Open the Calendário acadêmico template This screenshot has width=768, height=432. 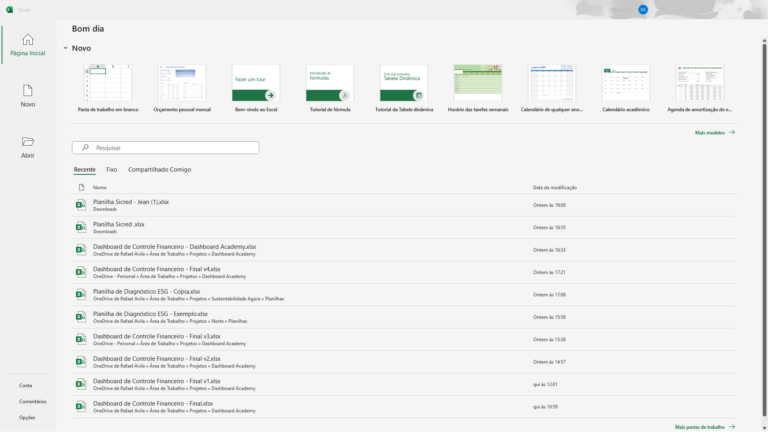coord(626,88)
